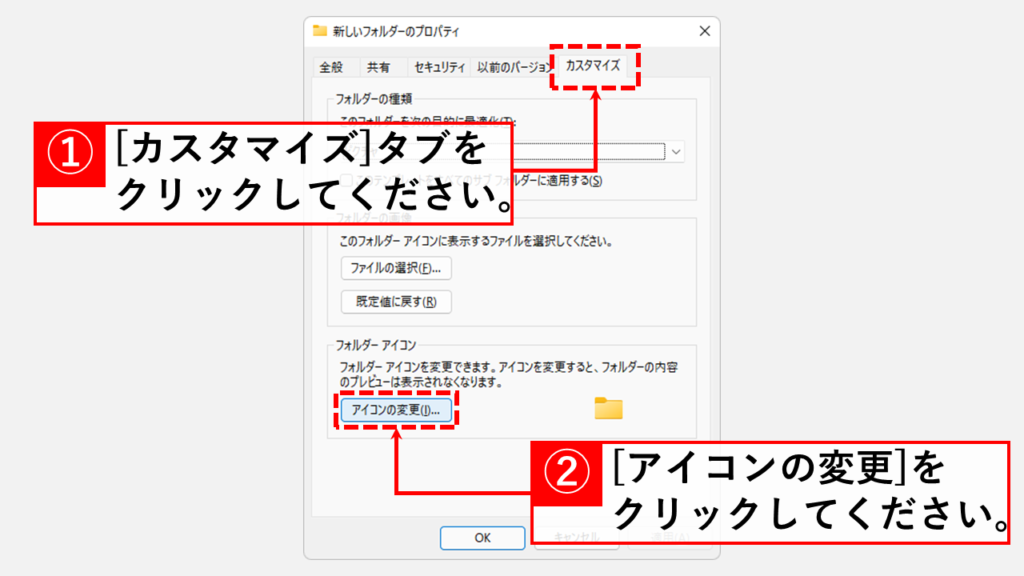Click the folder icon in title bar
1024x576 pixels.
[319, 31]
